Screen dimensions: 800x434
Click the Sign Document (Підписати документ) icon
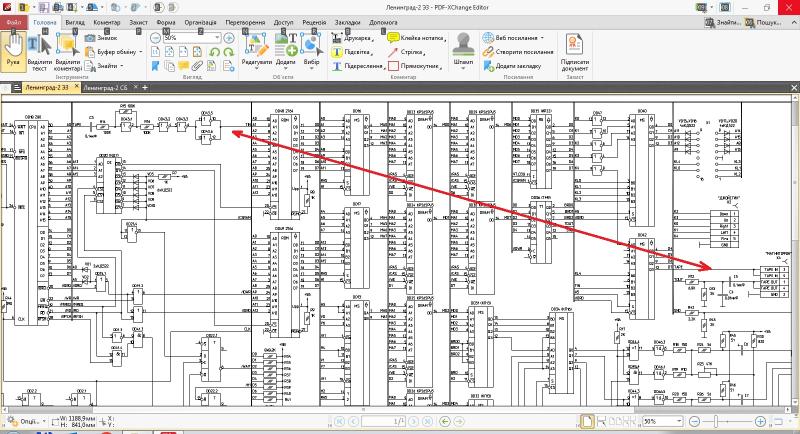pos(574,50)
